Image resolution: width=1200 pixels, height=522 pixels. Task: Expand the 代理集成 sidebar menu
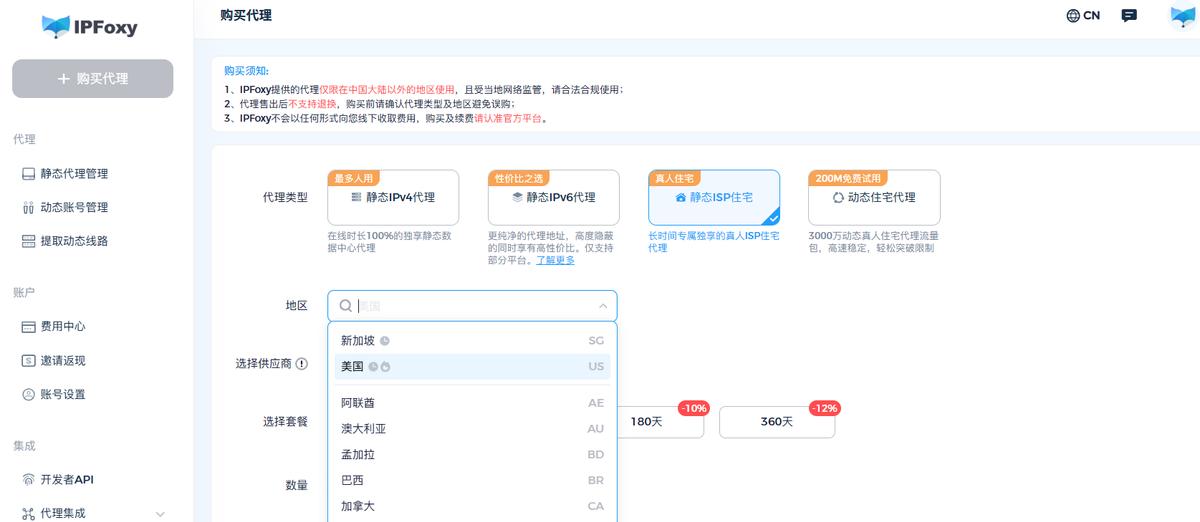(160, 514)
